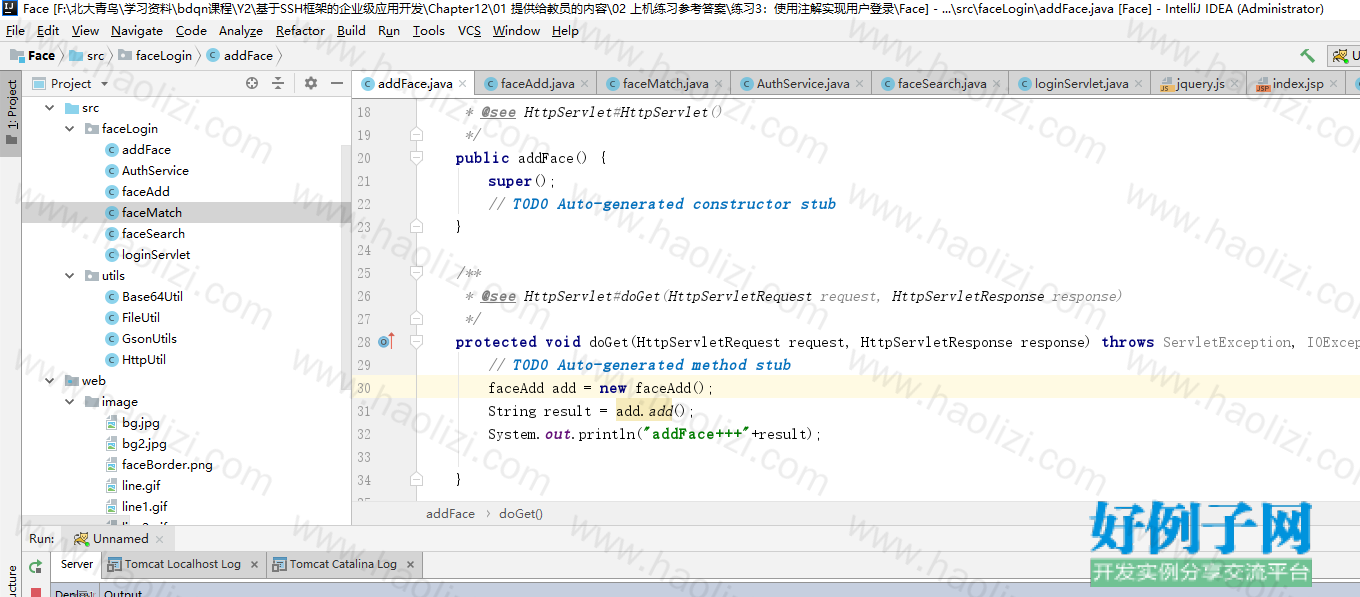The width and height of the screenshot is (1360, 597).
Task: Close the addFace.java tab
Action: pyautogui.click(x=463, y=84)
